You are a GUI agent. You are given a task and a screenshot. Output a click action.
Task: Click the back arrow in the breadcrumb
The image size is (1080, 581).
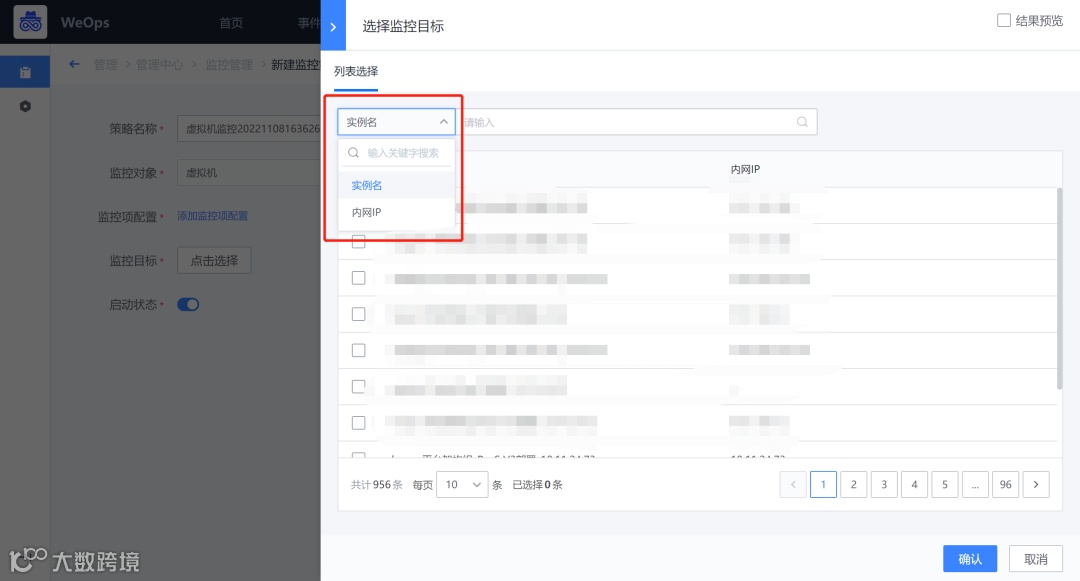pos(74,64)
